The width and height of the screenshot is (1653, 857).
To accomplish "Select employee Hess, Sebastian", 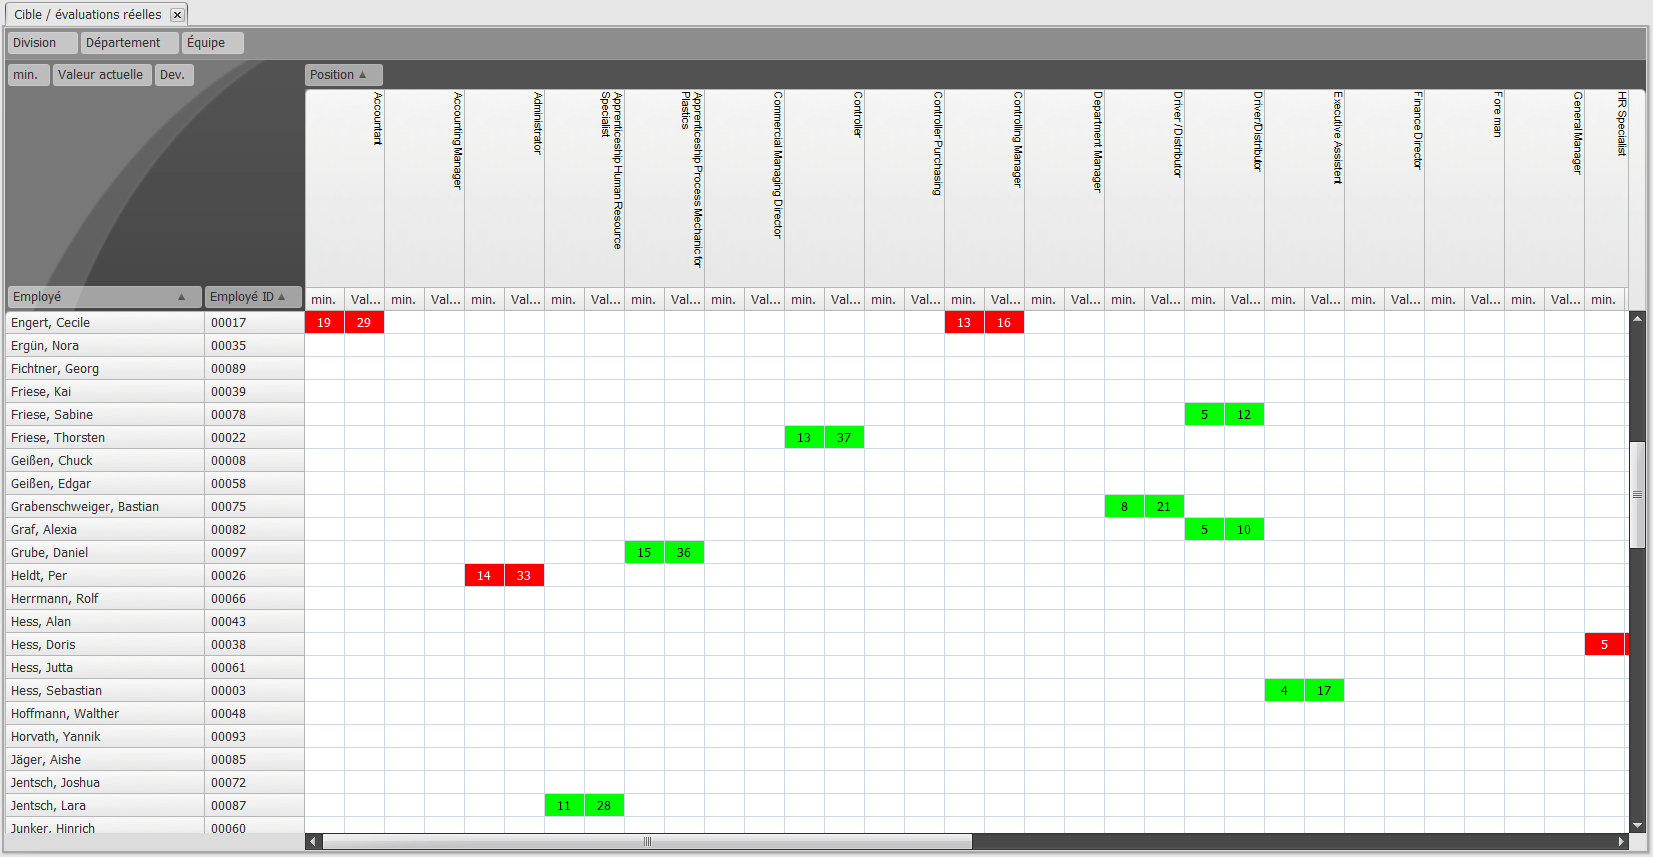I will (x=105, y=691).
